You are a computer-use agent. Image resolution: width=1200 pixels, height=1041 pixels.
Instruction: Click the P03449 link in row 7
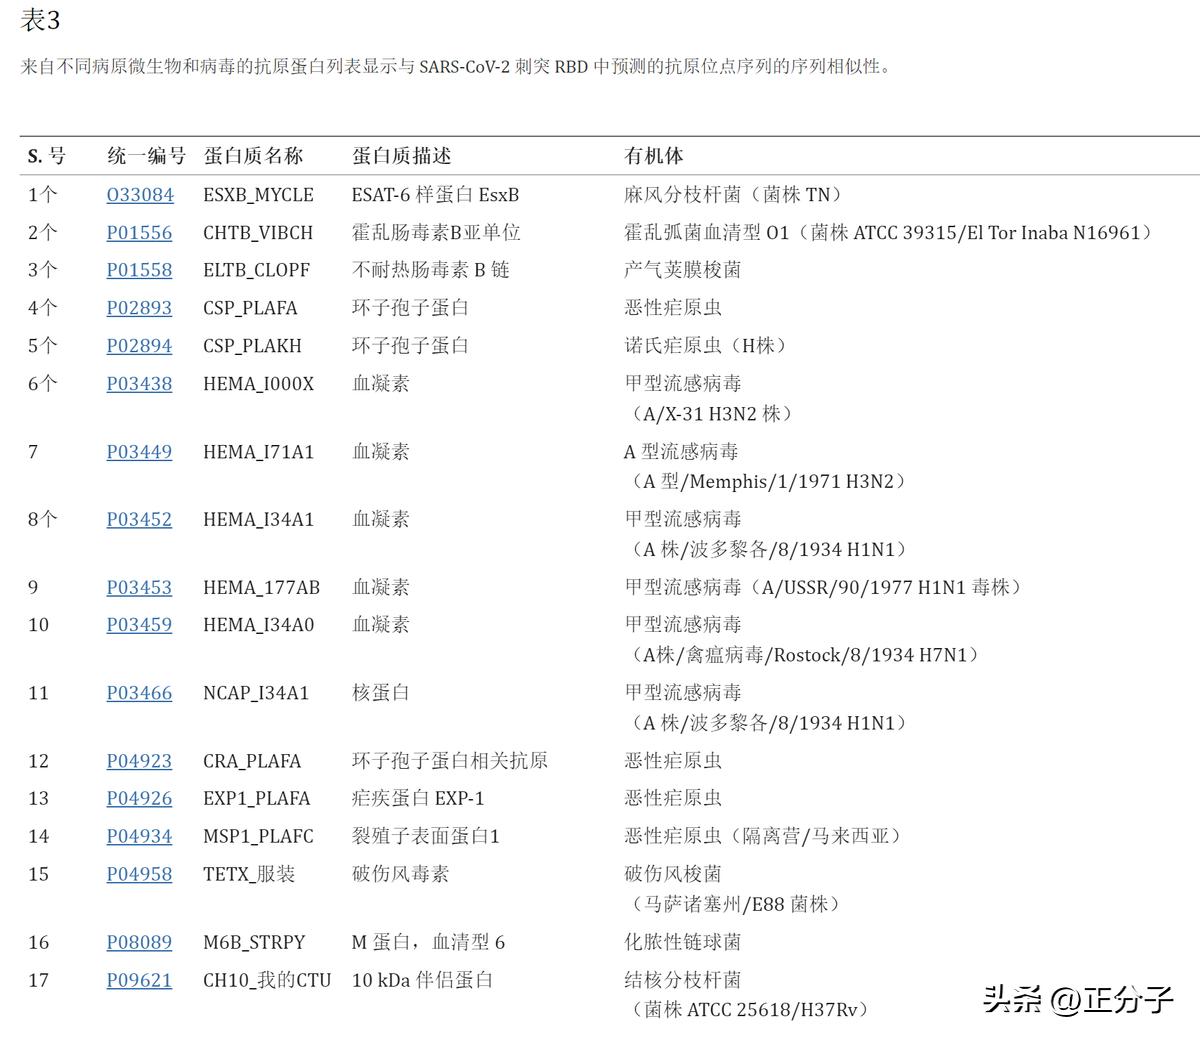(x=139, y=452)
